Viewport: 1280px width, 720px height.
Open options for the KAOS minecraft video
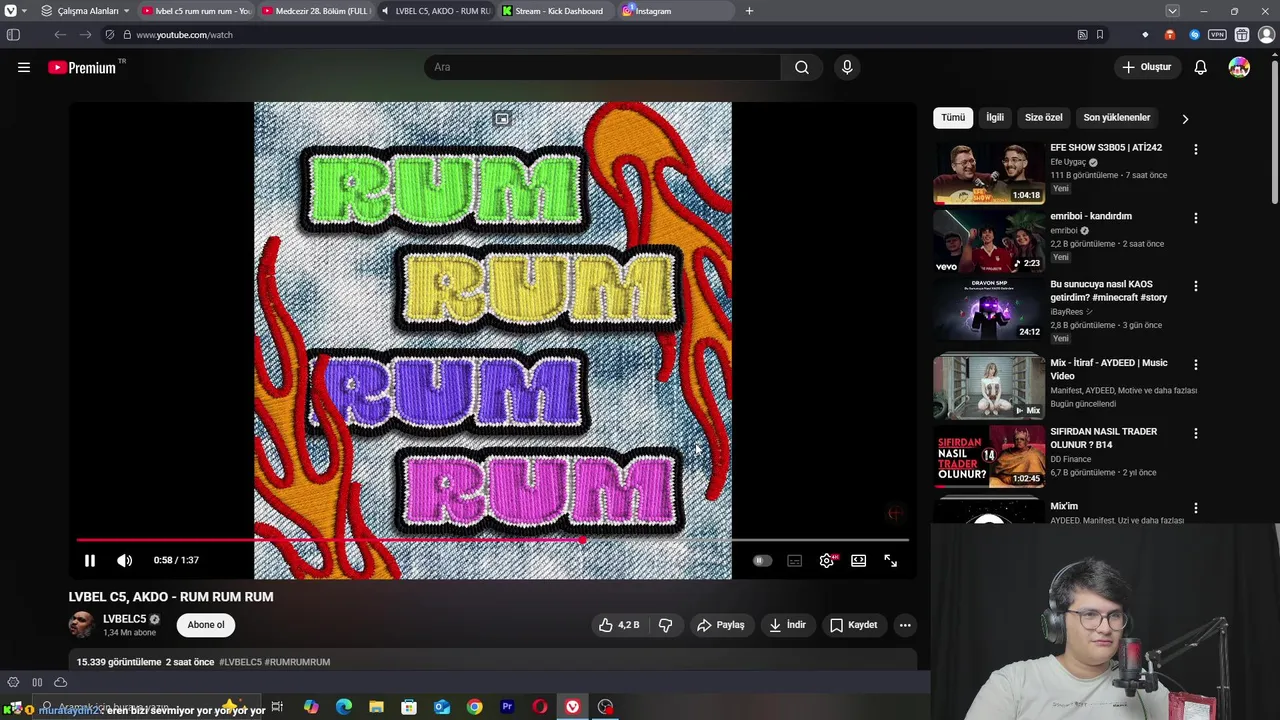point(1195,286)
